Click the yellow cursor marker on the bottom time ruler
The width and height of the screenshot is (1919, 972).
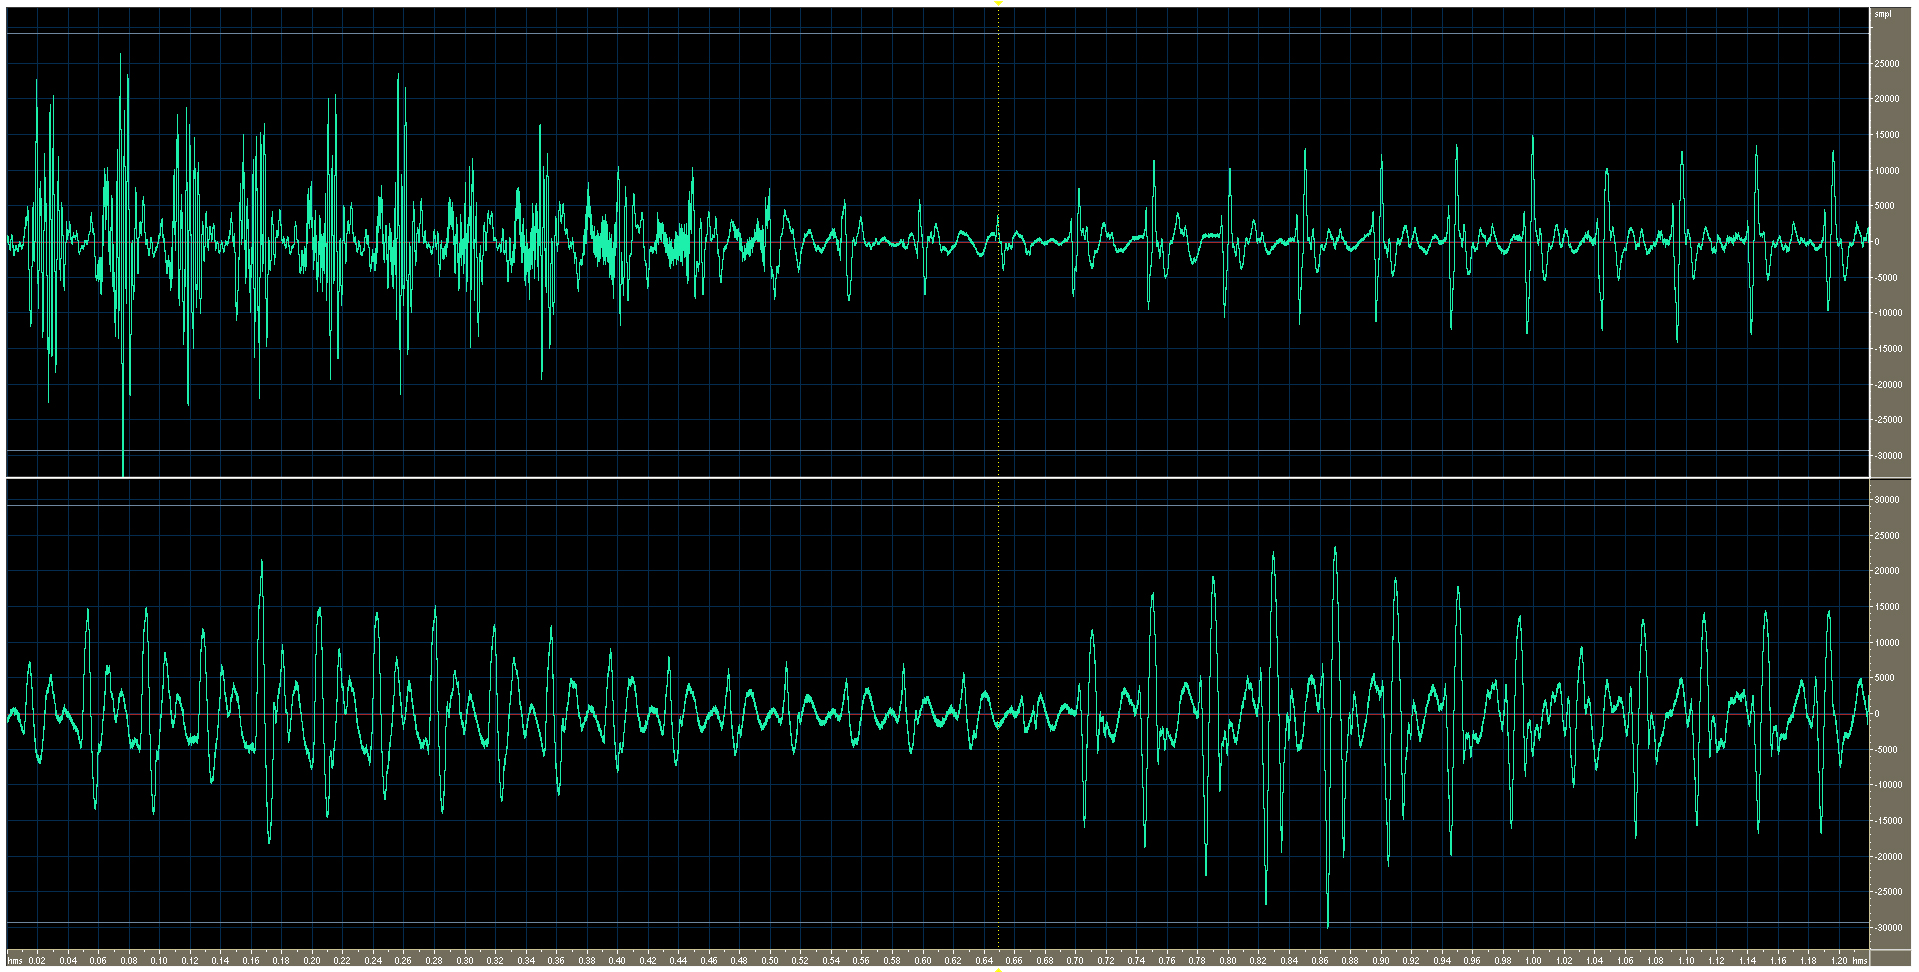998,968
